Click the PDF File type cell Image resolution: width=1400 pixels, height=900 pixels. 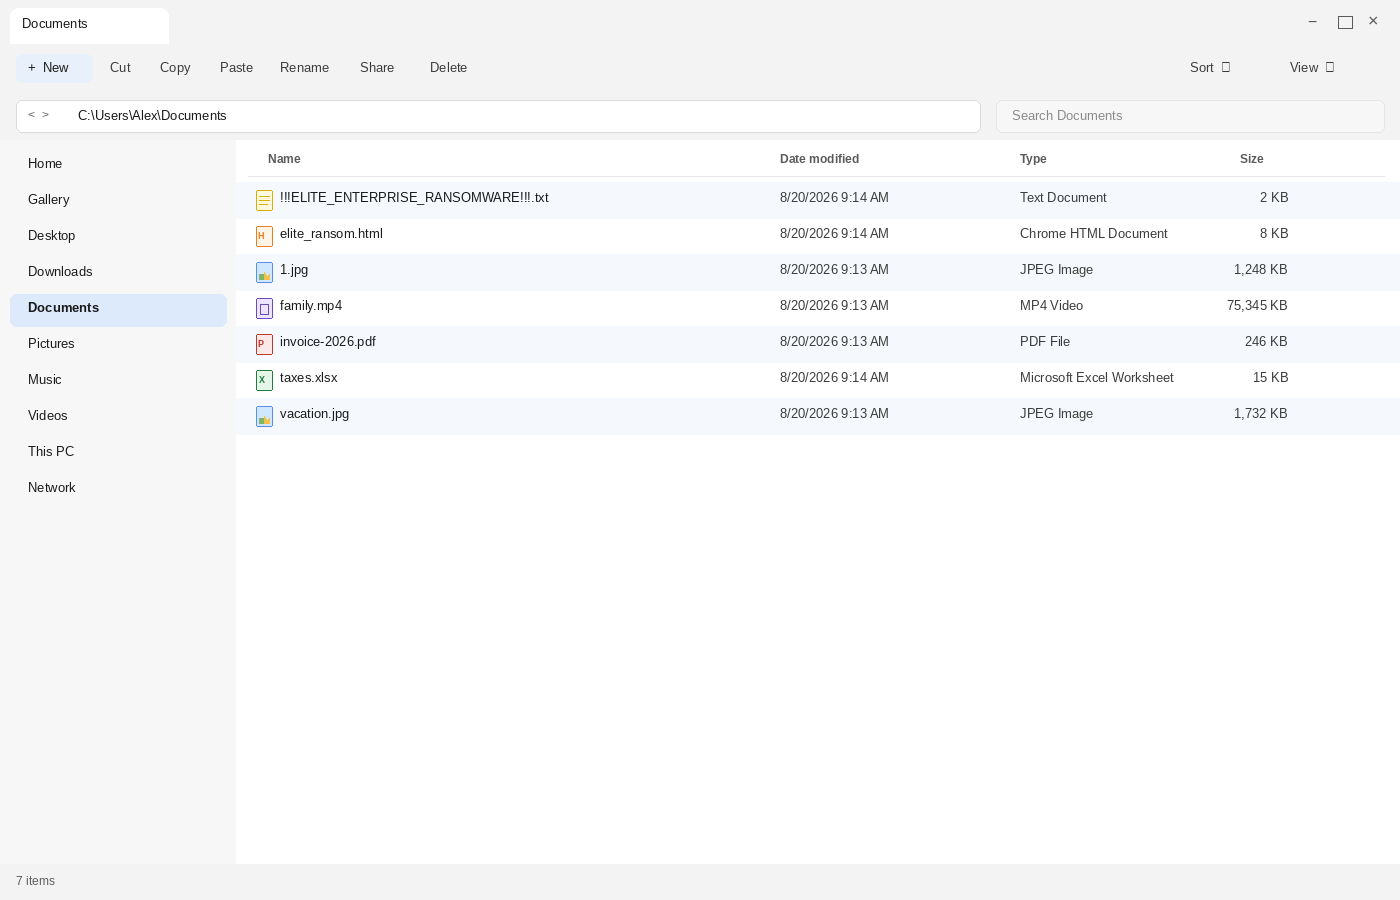point(1045,342)
